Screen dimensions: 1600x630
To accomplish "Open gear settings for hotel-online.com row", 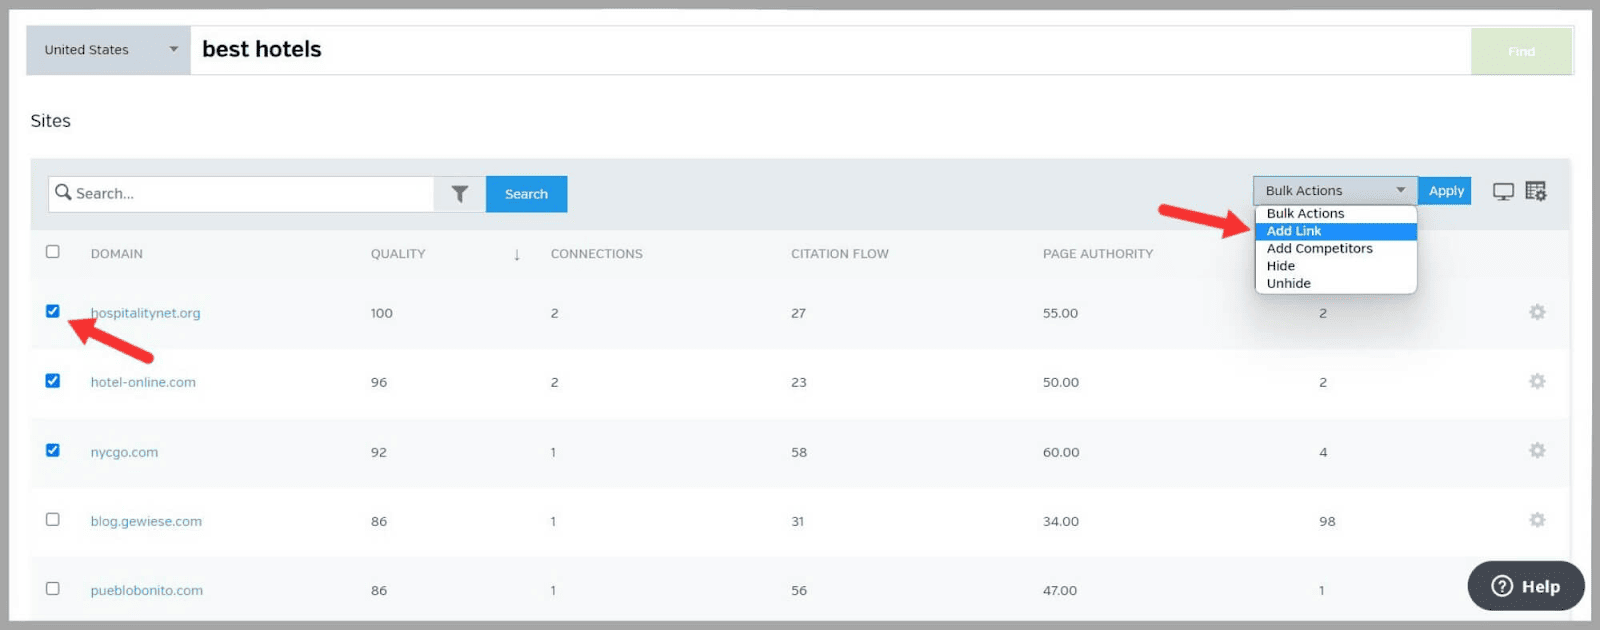I will [x=1537, y=382].
